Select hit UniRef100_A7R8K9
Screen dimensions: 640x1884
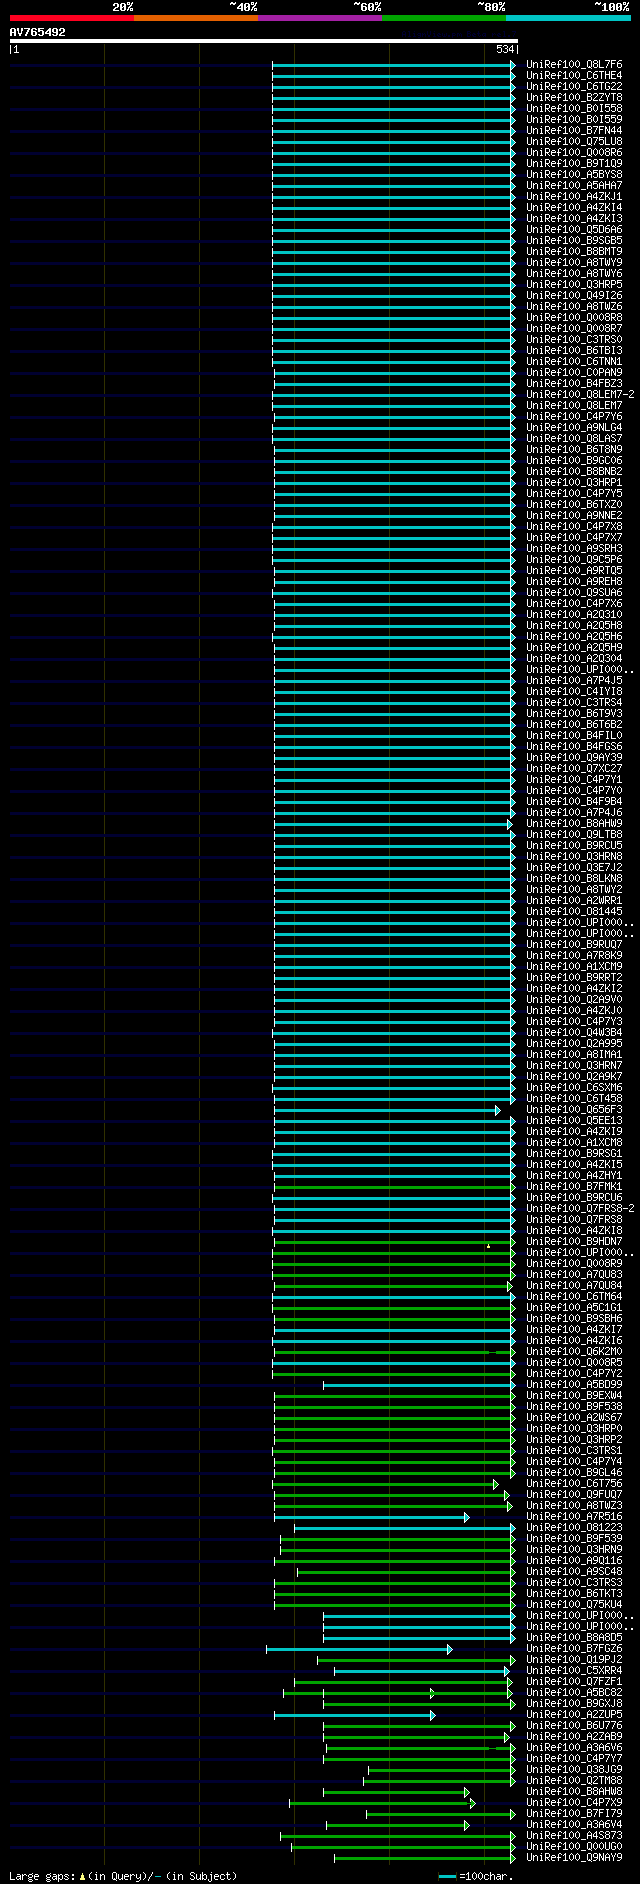[x=574, y=956]
